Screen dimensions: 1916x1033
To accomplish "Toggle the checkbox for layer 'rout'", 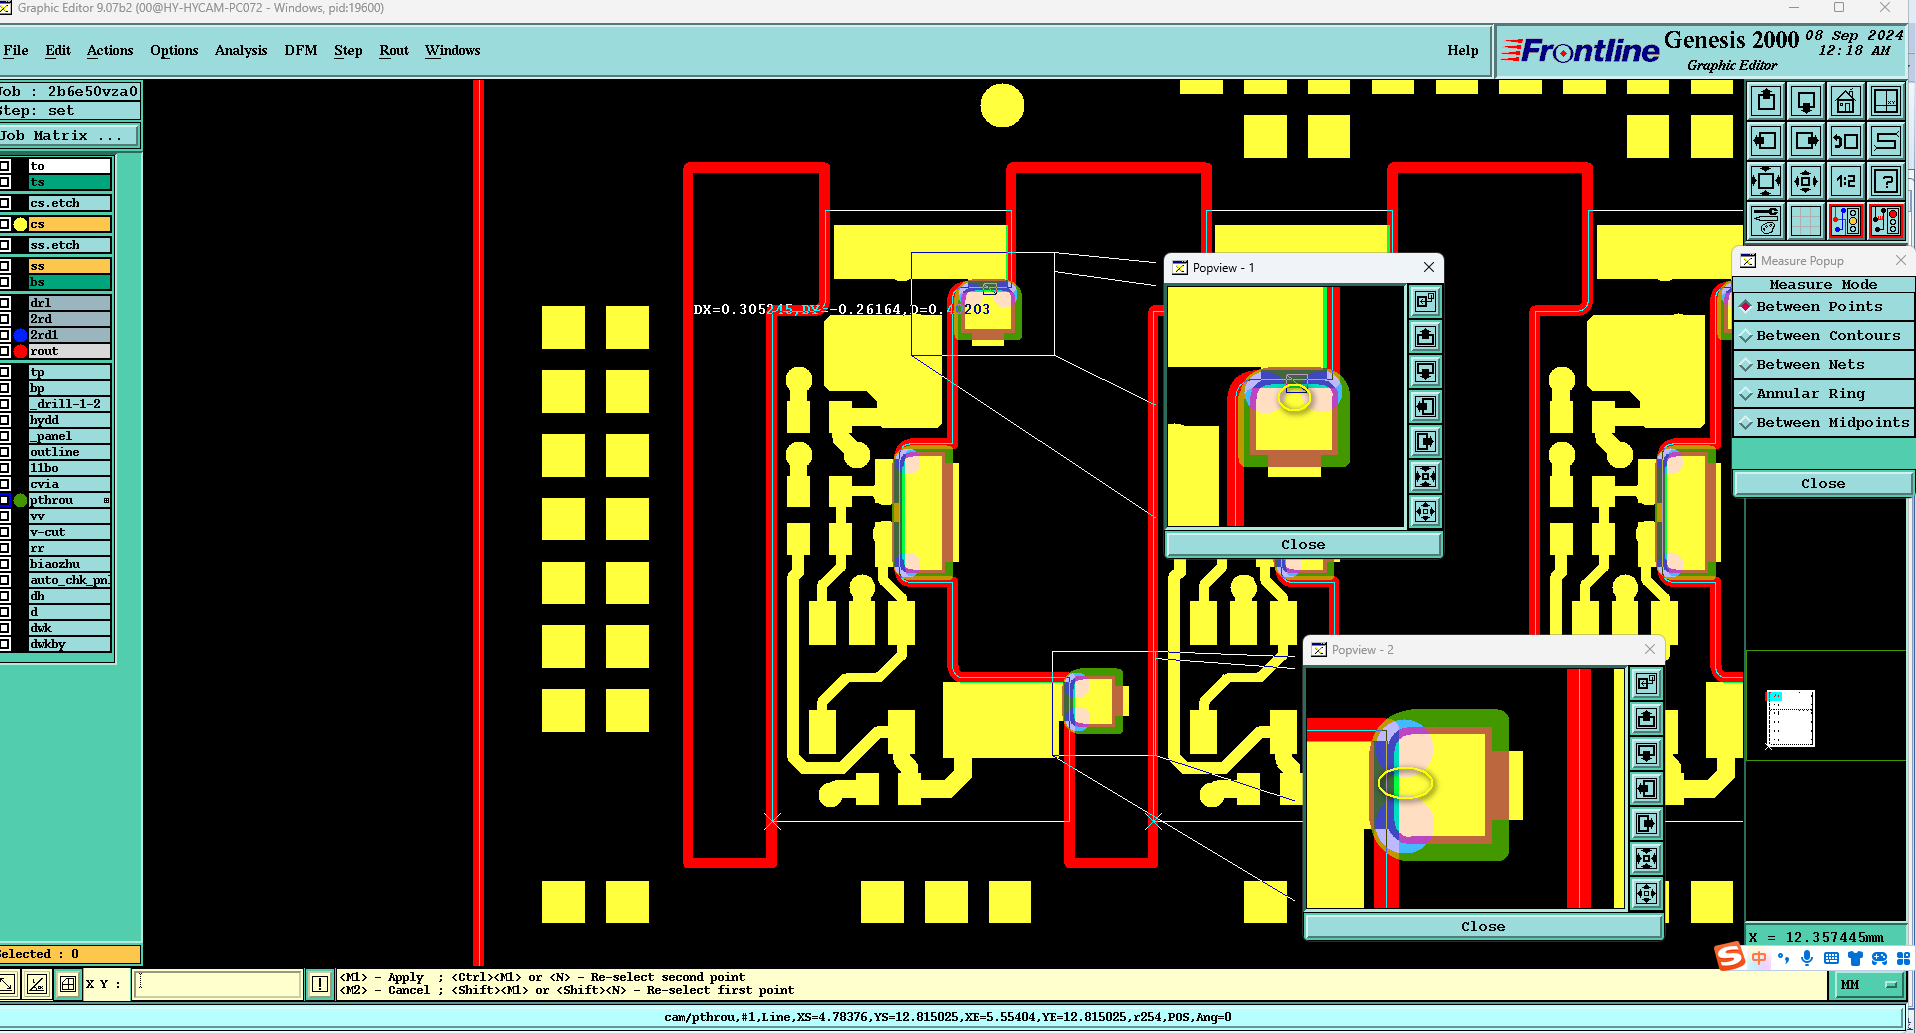I will coord(5,351).
